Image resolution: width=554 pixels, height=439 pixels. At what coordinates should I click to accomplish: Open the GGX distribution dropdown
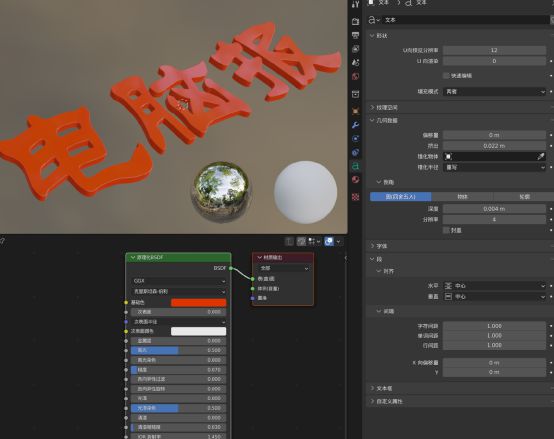pyautogui.click(x=179, y=281)
